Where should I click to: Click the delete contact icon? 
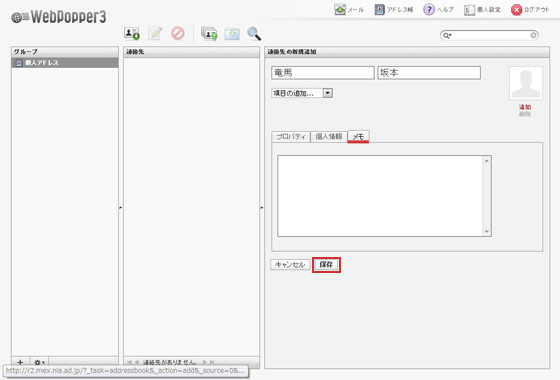[178, 33]
